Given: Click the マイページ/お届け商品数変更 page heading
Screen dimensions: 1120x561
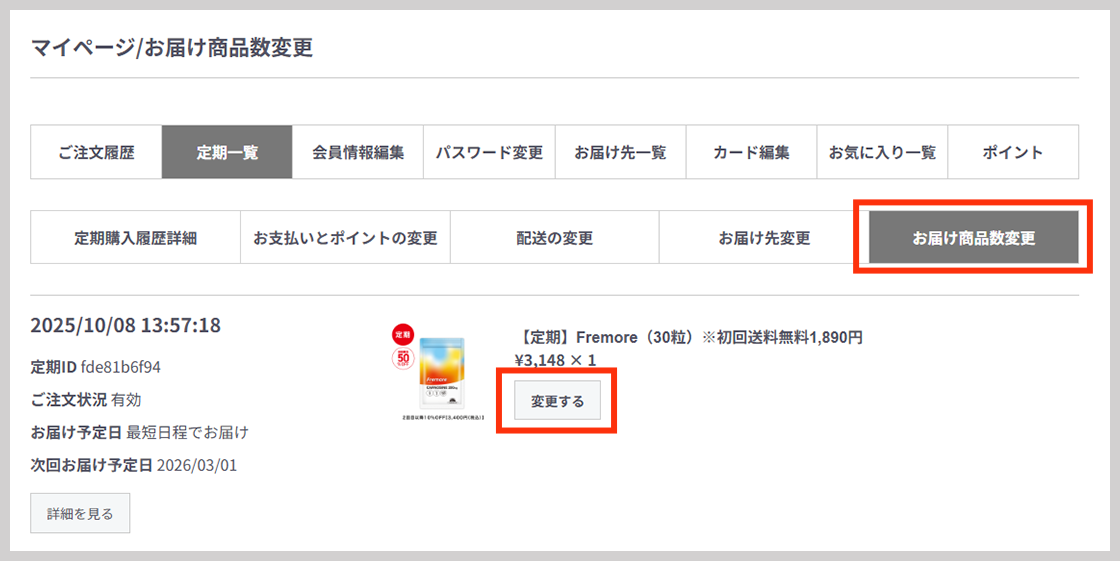Looking at the screenshot, I should pos(172,47).
